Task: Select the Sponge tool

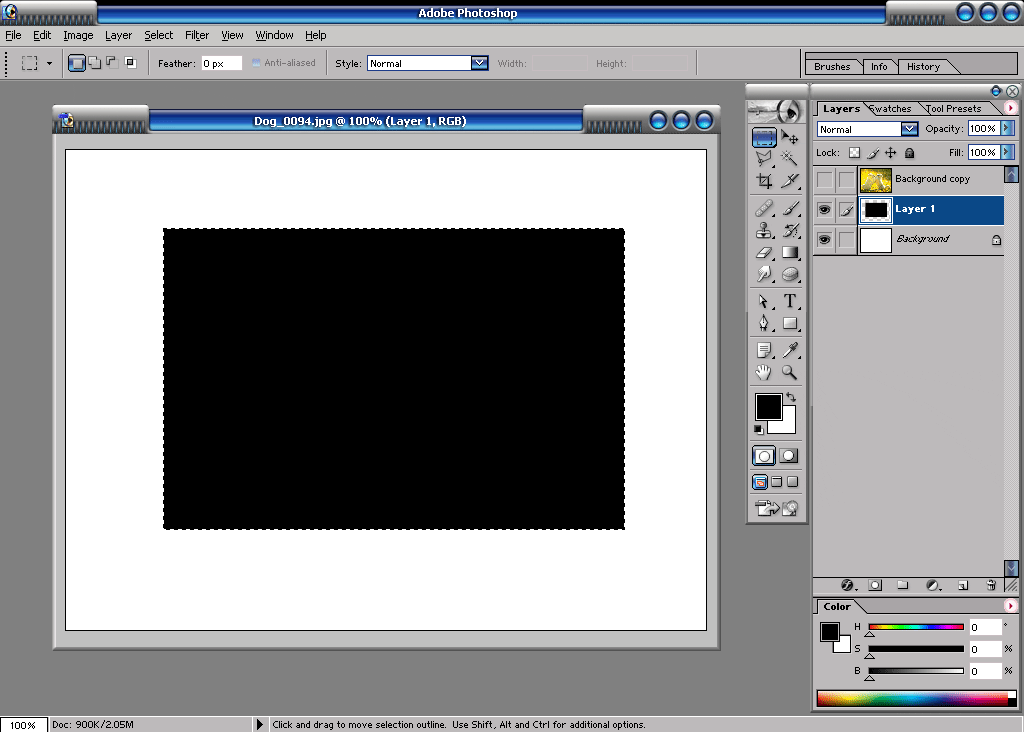Action: point(790,274)
